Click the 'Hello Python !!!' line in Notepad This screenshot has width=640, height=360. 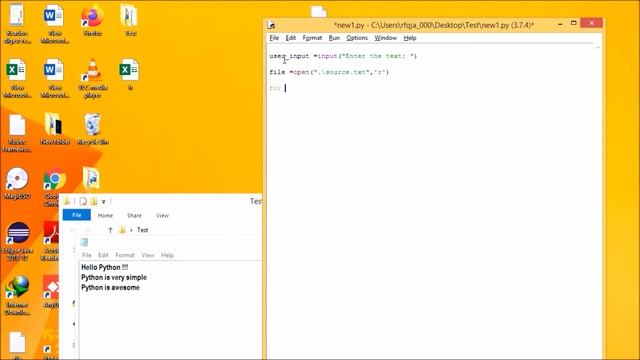[104, 267]
